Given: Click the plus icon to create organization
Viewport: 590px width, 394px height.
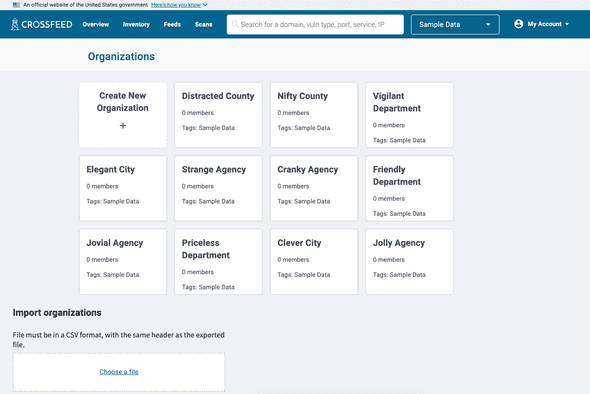Looking at the screenshot, I should click(x=123, y=126).
